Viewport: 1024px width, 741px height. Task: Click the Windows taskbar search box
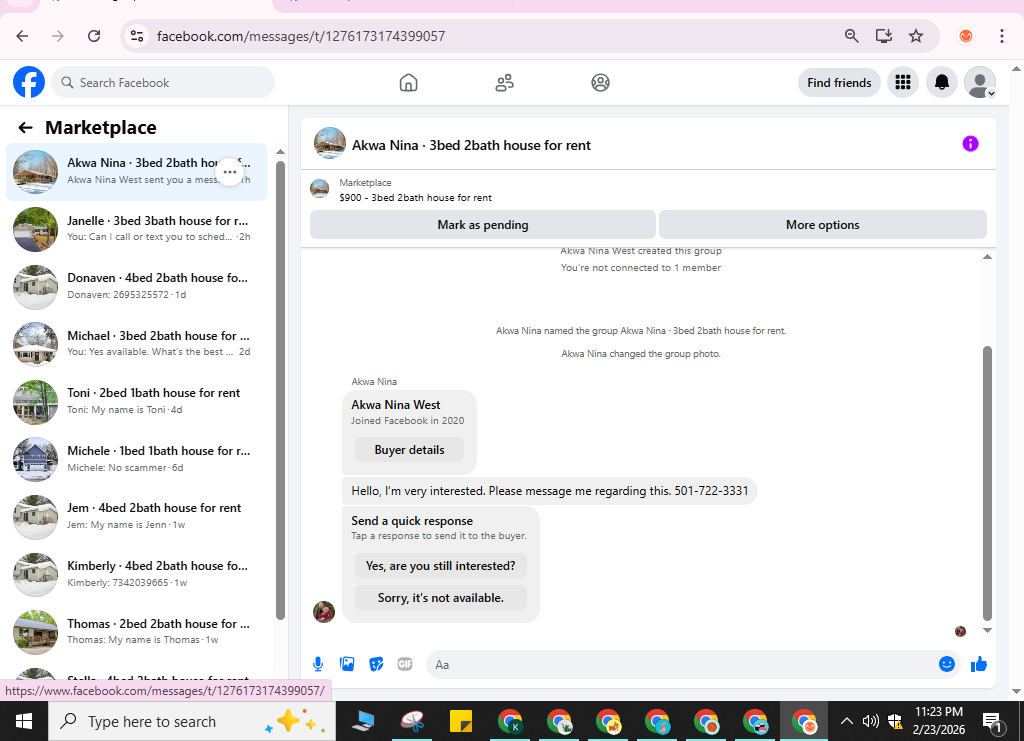click(x=192, y=721)
